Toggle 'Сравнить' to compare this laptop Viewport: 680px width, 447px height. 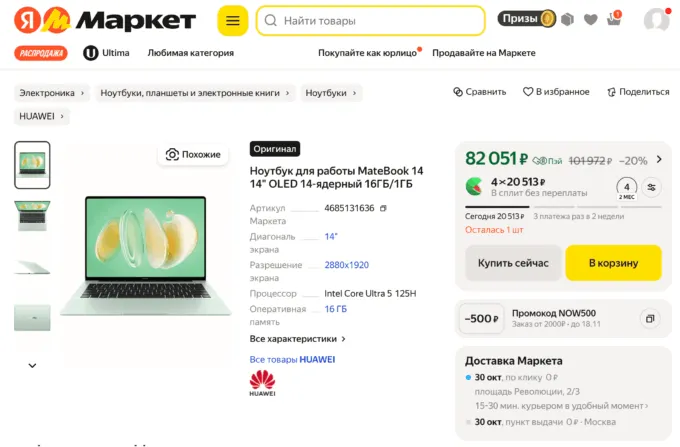tap(480, 92)
